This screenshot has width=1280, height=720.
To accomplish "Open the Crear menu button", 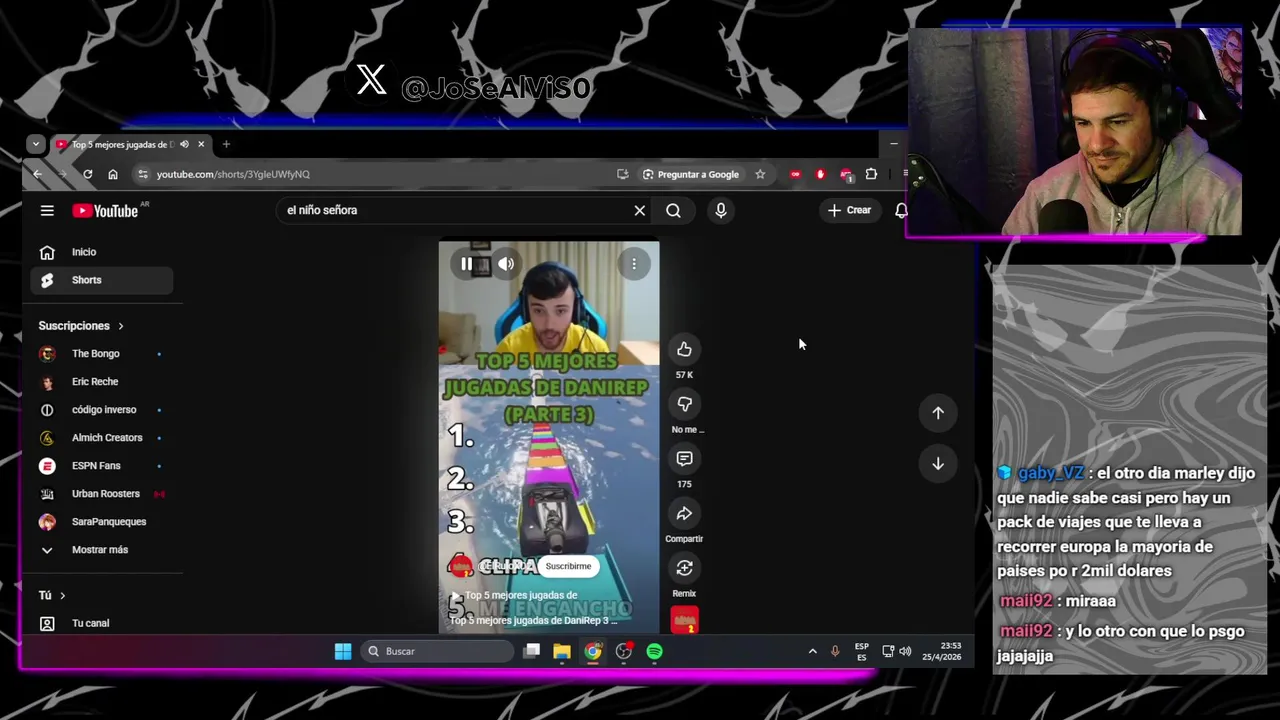I will click(x=849, y=210).
